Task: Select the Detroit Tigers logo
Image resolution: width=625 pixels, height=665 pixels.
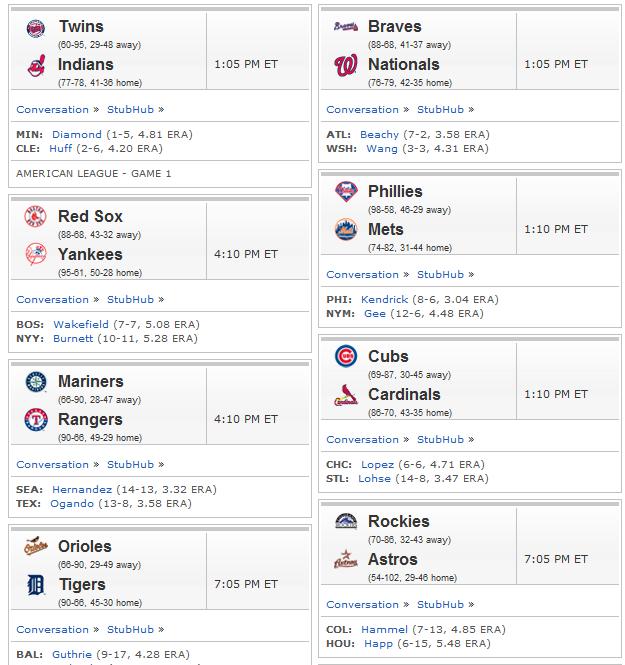Action: click(36, 585)
